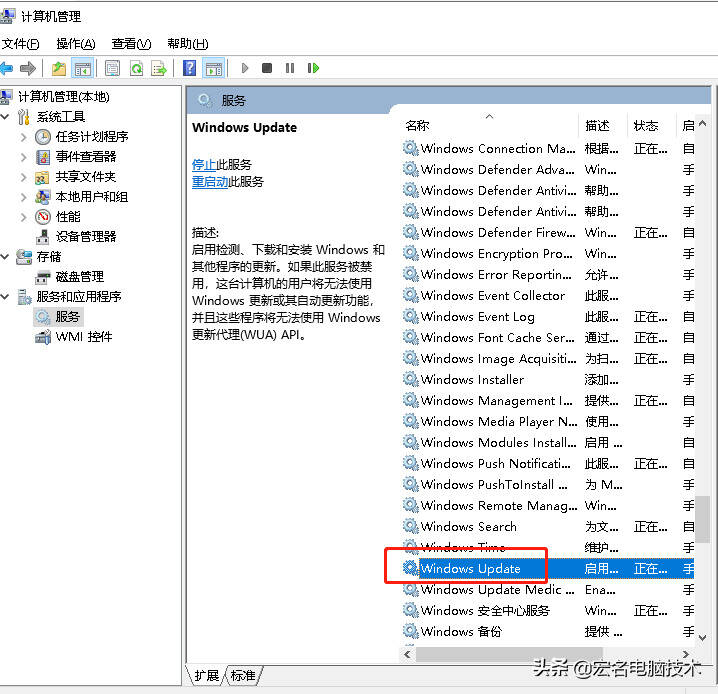Select the Windows Defender Firewall service row
The width and height of the screenshot is (718, 694).
(548, 233)
